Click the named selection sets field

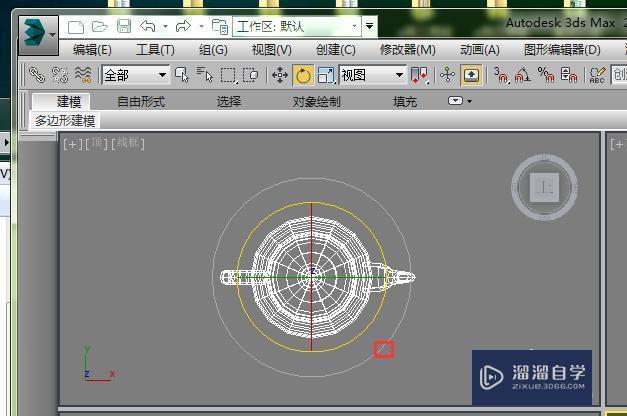point(619,75)
